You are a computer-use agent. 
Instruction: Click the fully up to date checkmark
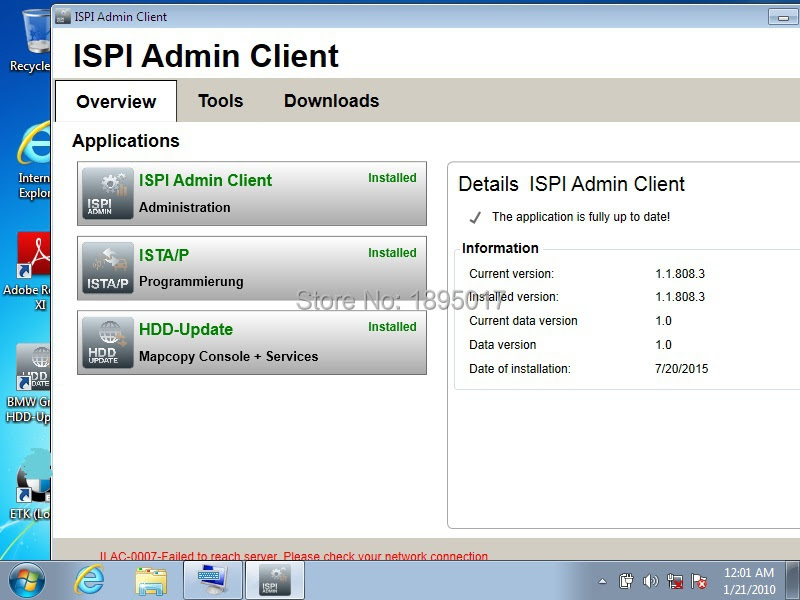coord(475,218)
